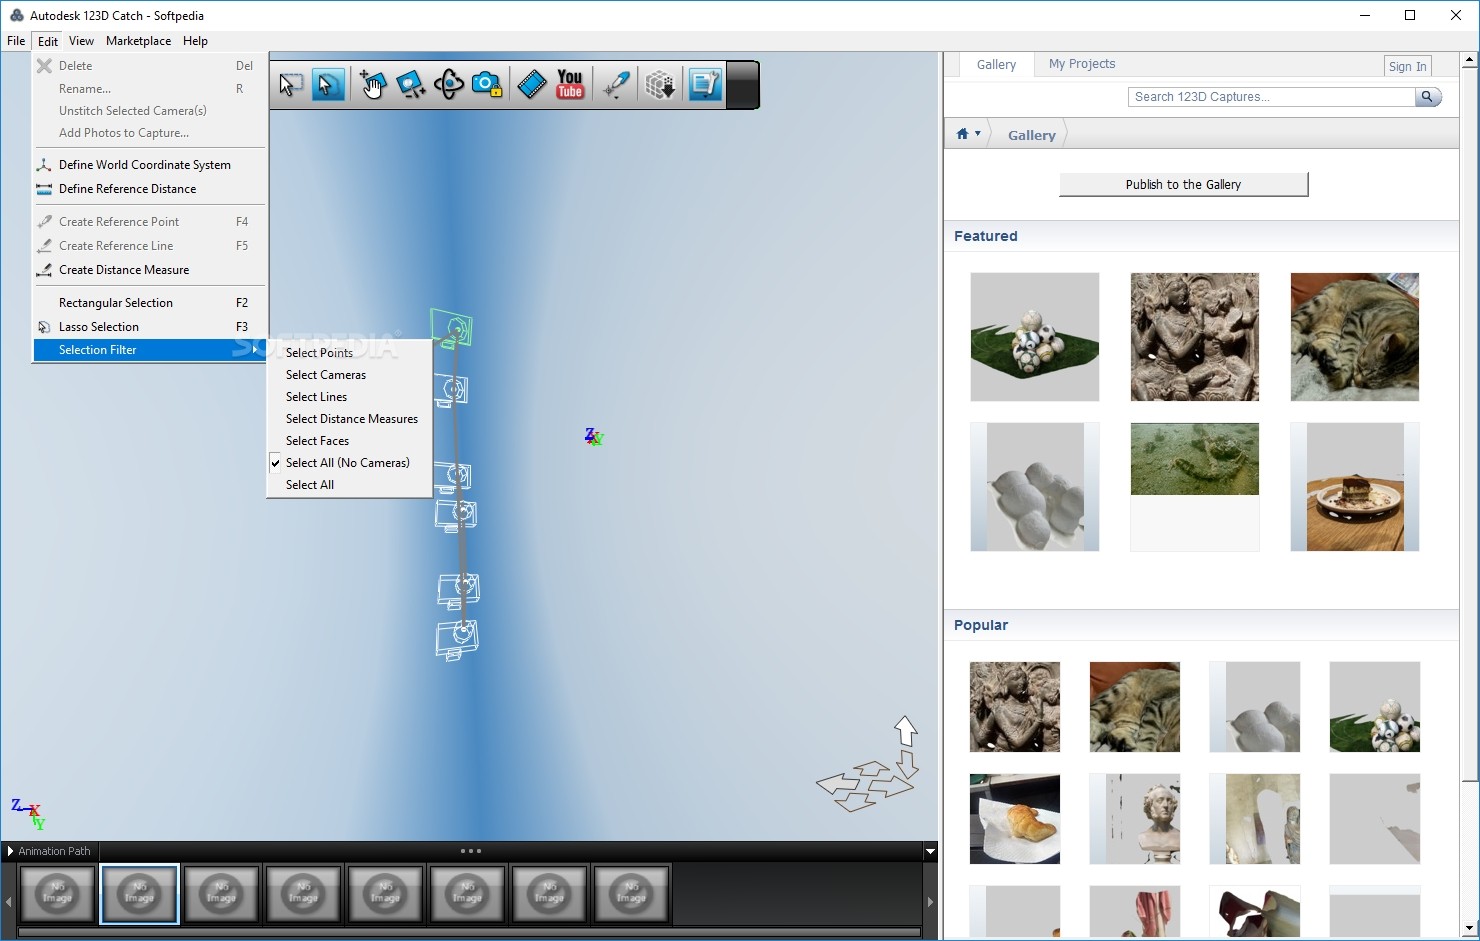Screen dimensions: 1480x941
Task: Select first No Image animation frame
Action: point(57,894)
